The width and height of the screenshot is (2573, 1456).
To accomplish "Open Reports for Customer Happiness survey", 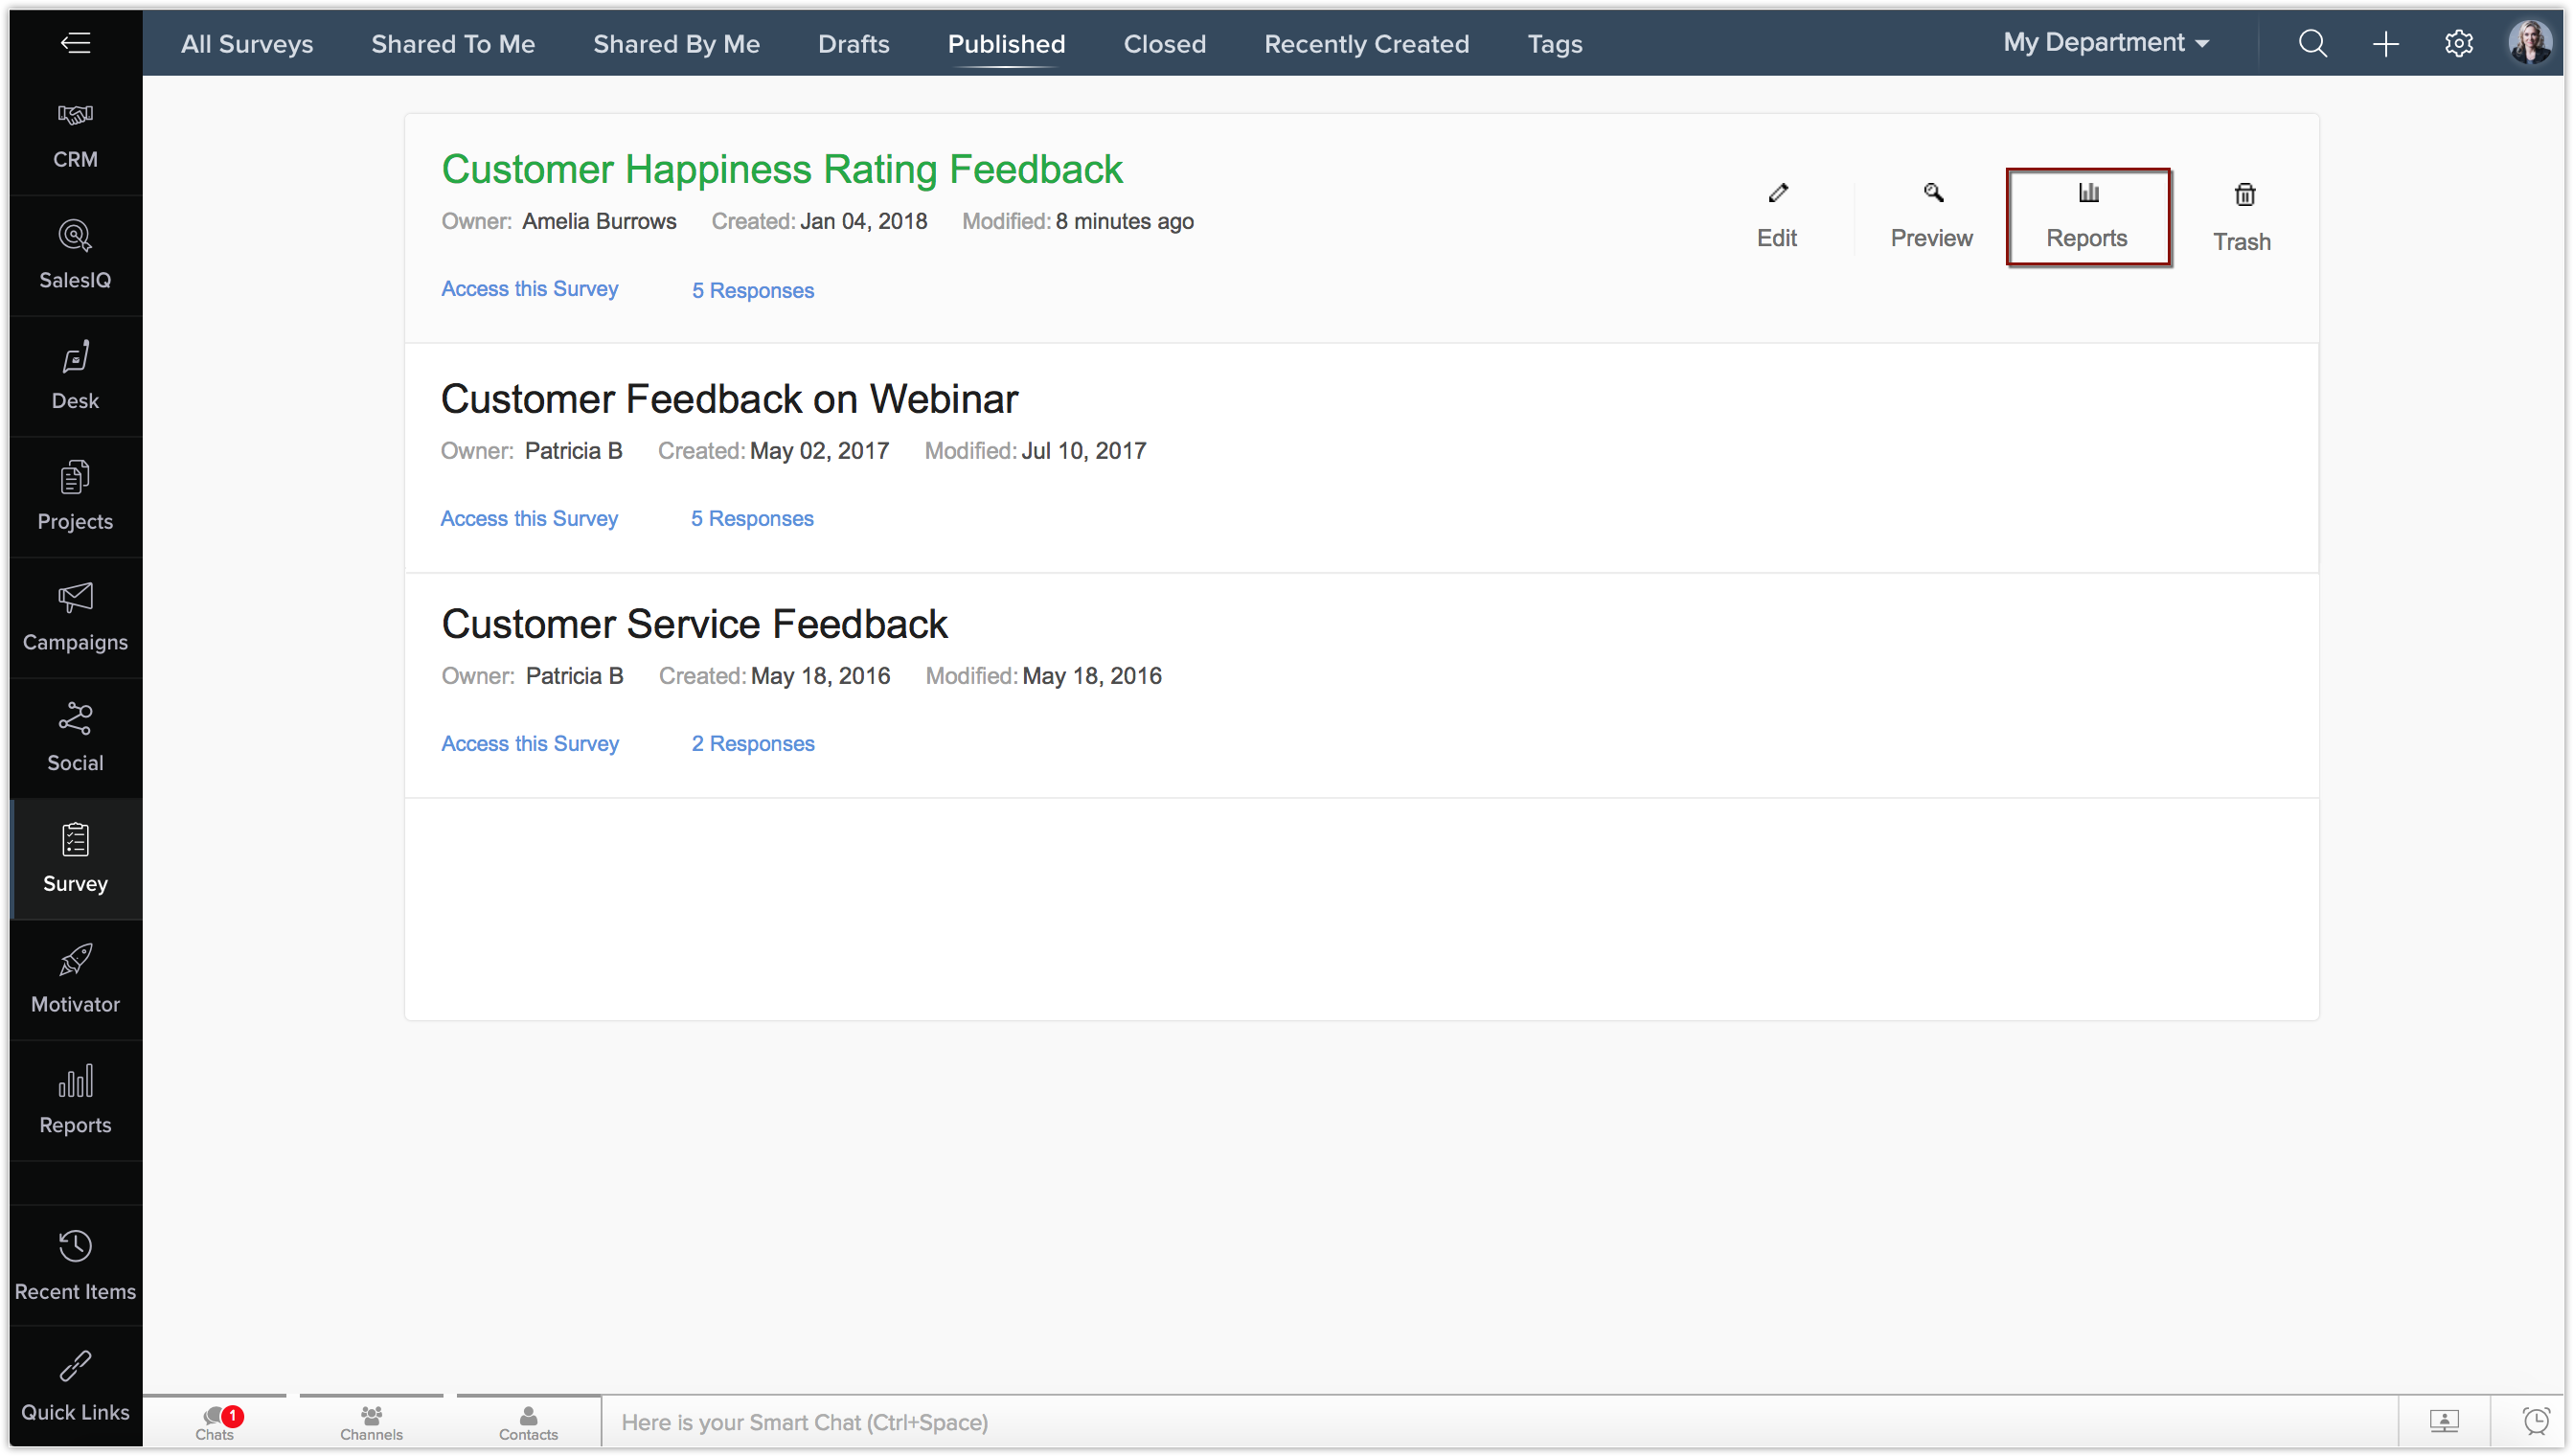I will pyautogui.click(x=2087, y=216).
